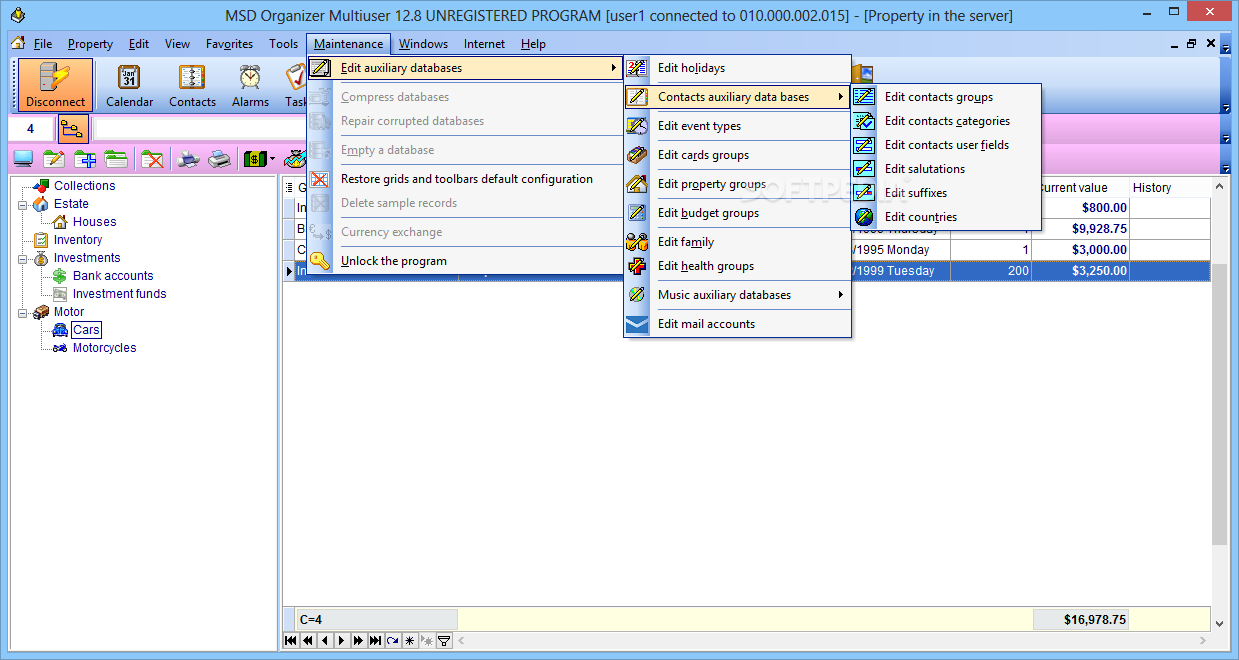This screenshot has width=1239, height=660.
Task: Open the Contacts module icon
Action: pyautogui.click(x=192, y=85)
